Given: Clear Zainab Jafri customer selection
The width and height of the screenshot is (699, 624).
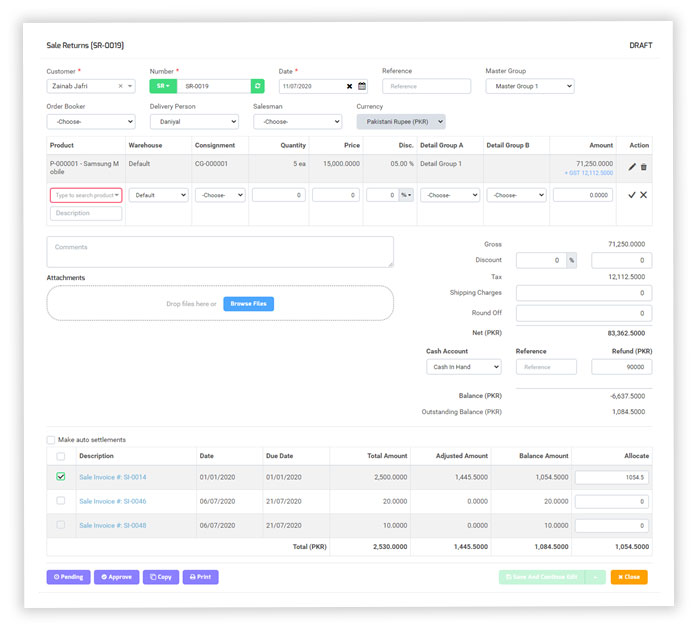Looking at the screenshot, I should (x=121, y=87).
